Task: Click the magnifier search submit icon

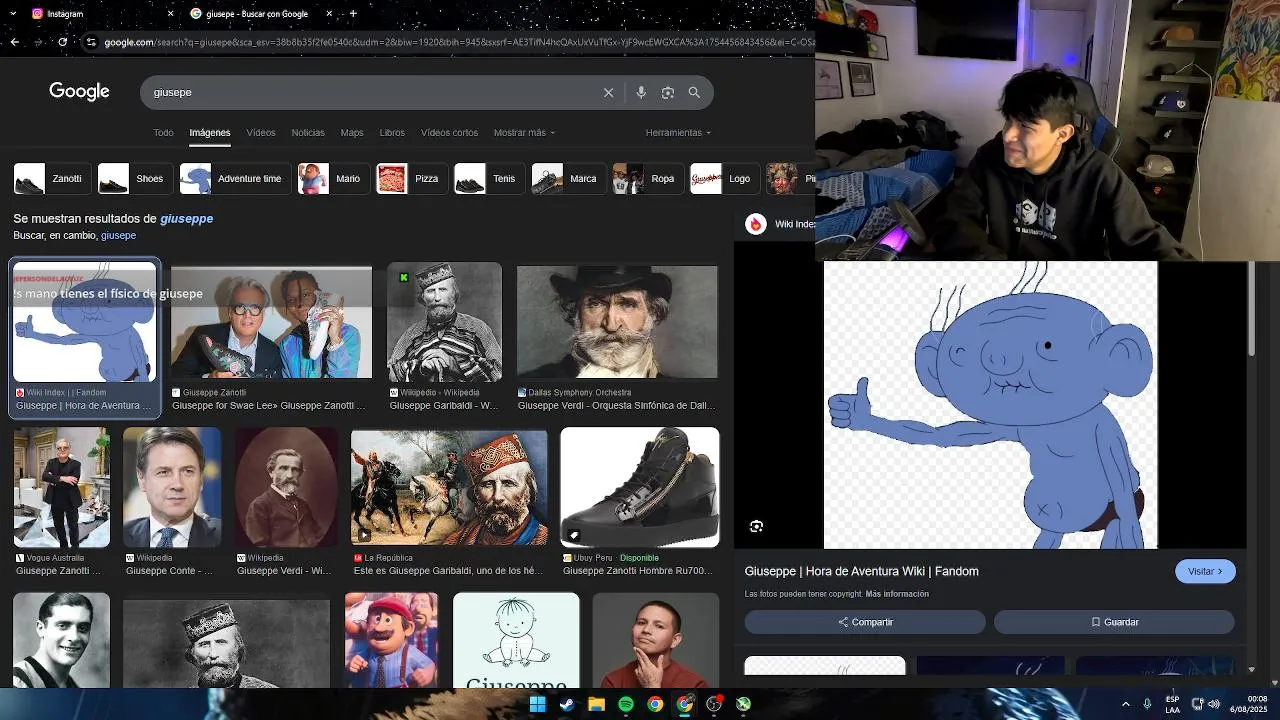Action: pyautogui.click(x=694, y=92)
